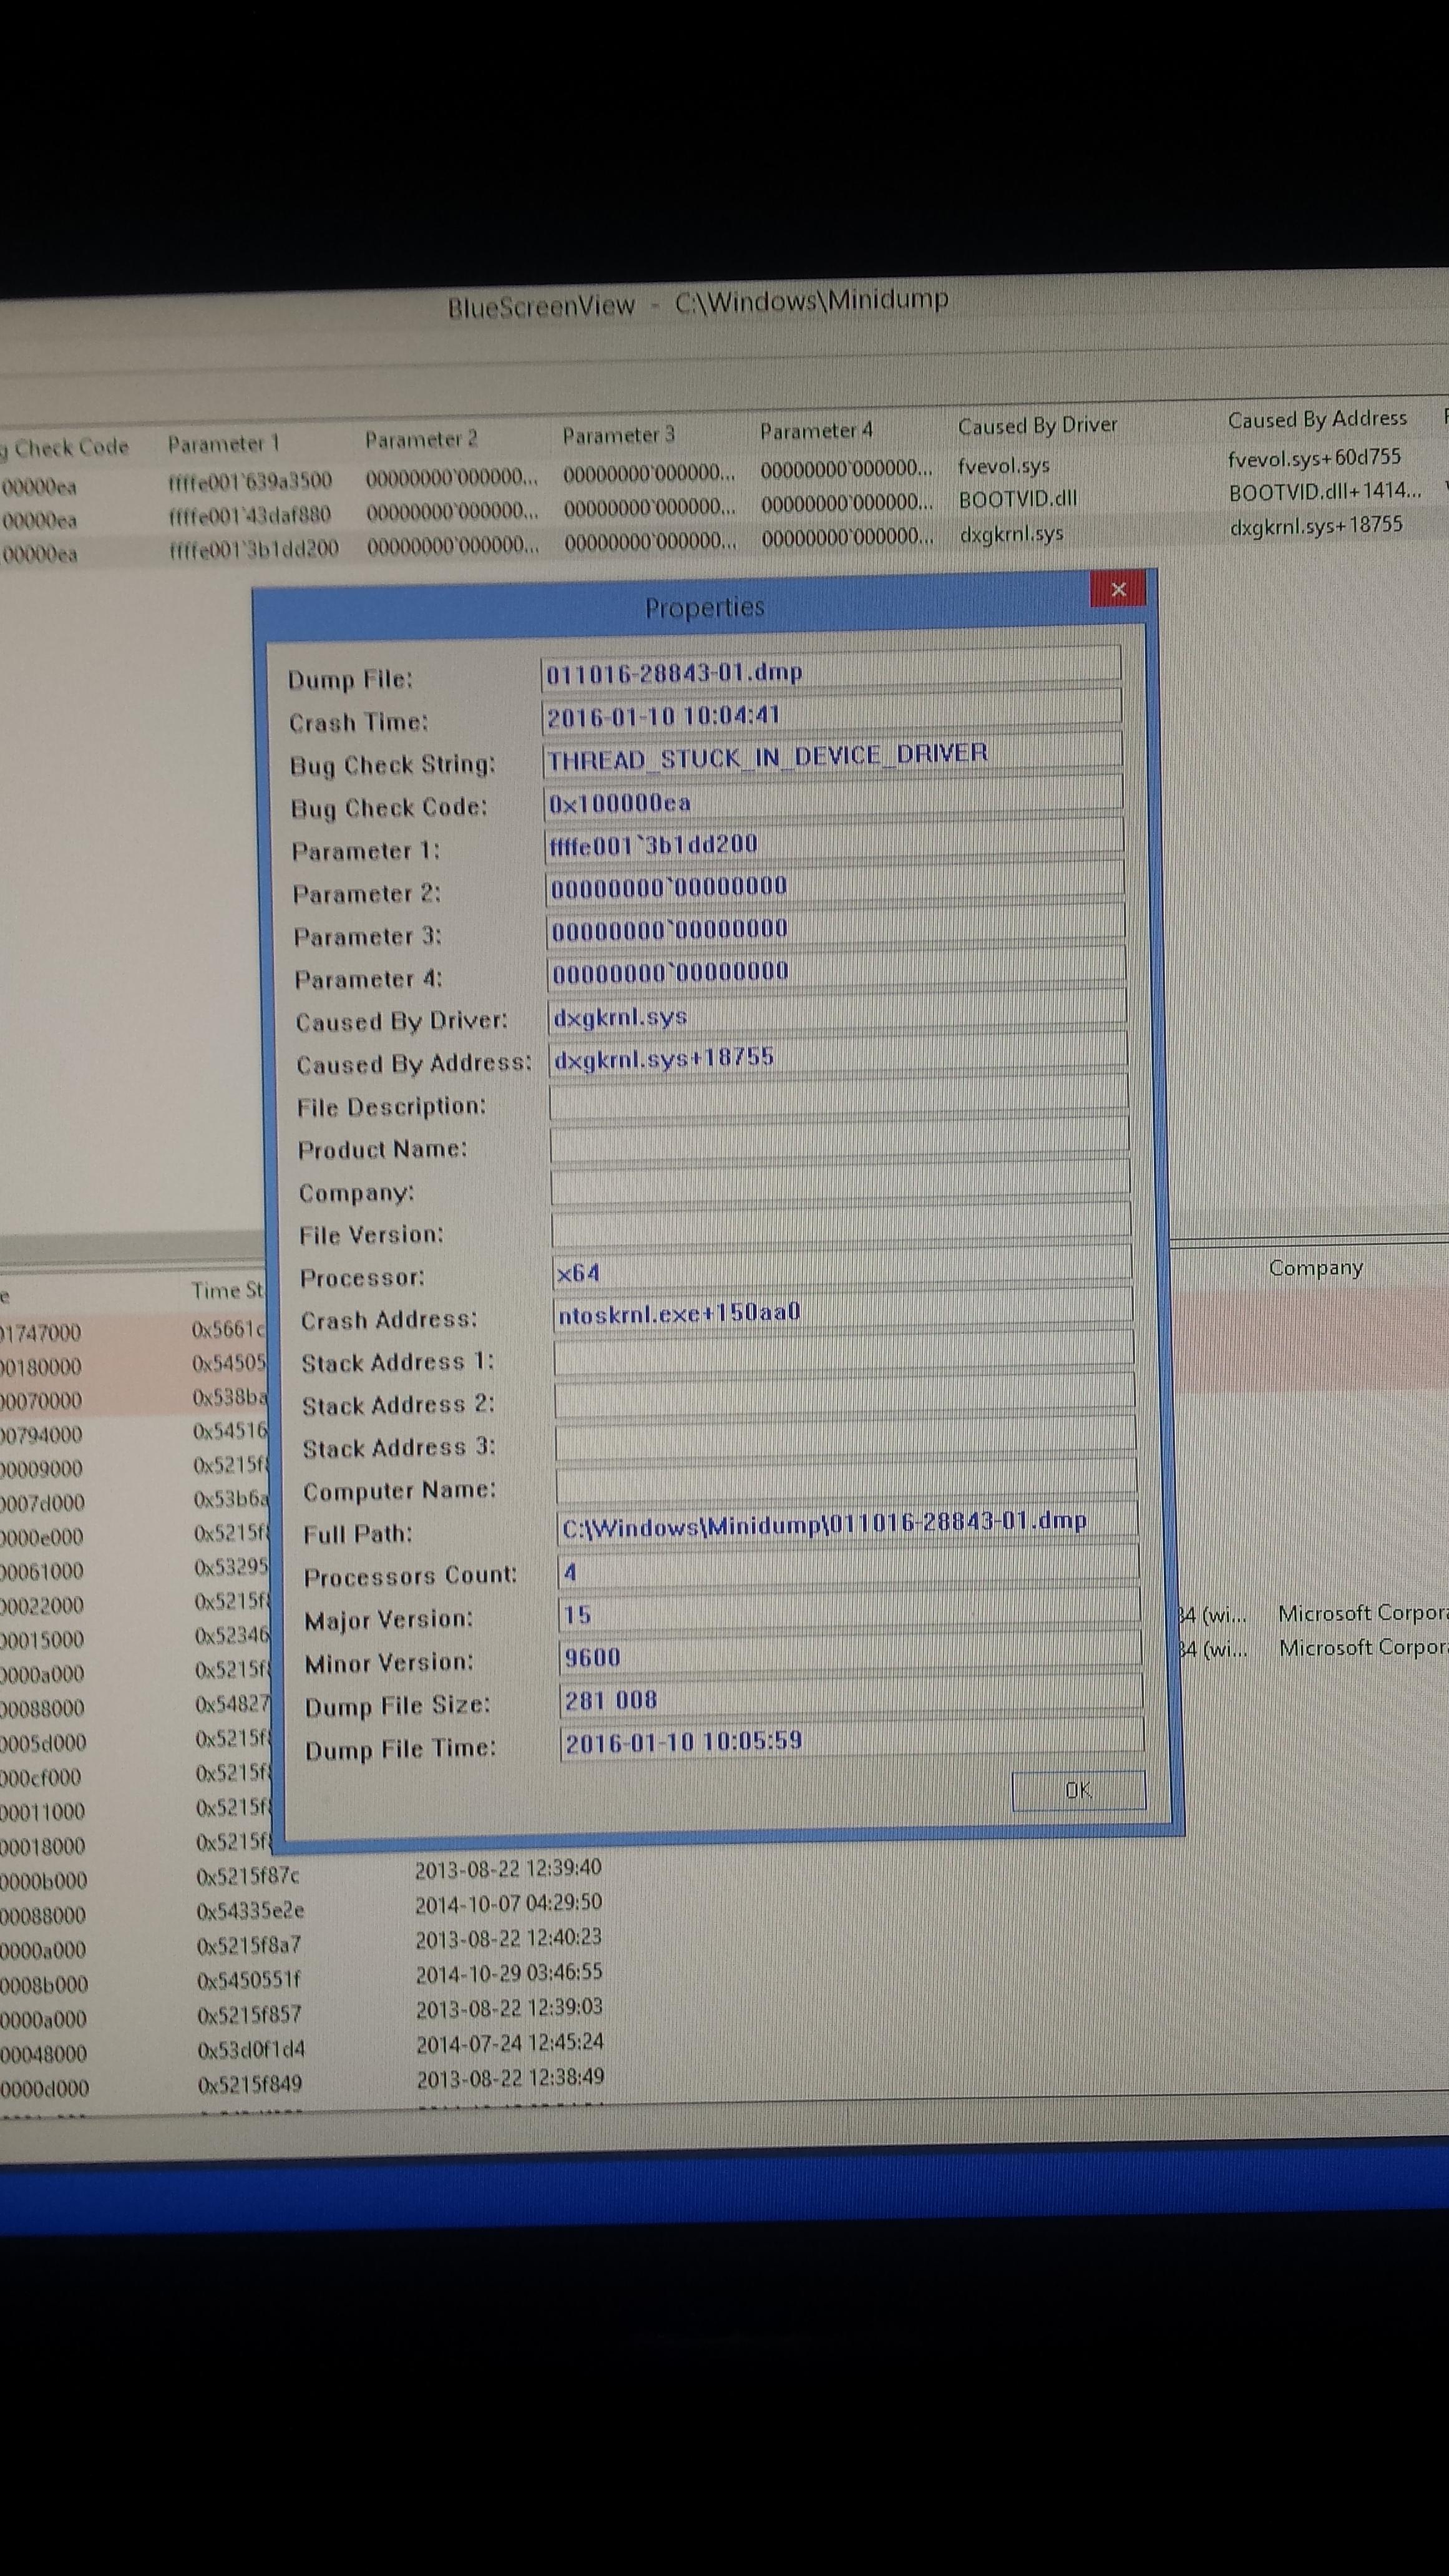The height and width of the screenshot is (2576, 1449).
Task: Click the Parameter 1 field in Properties
Action: tap(834, 841)
